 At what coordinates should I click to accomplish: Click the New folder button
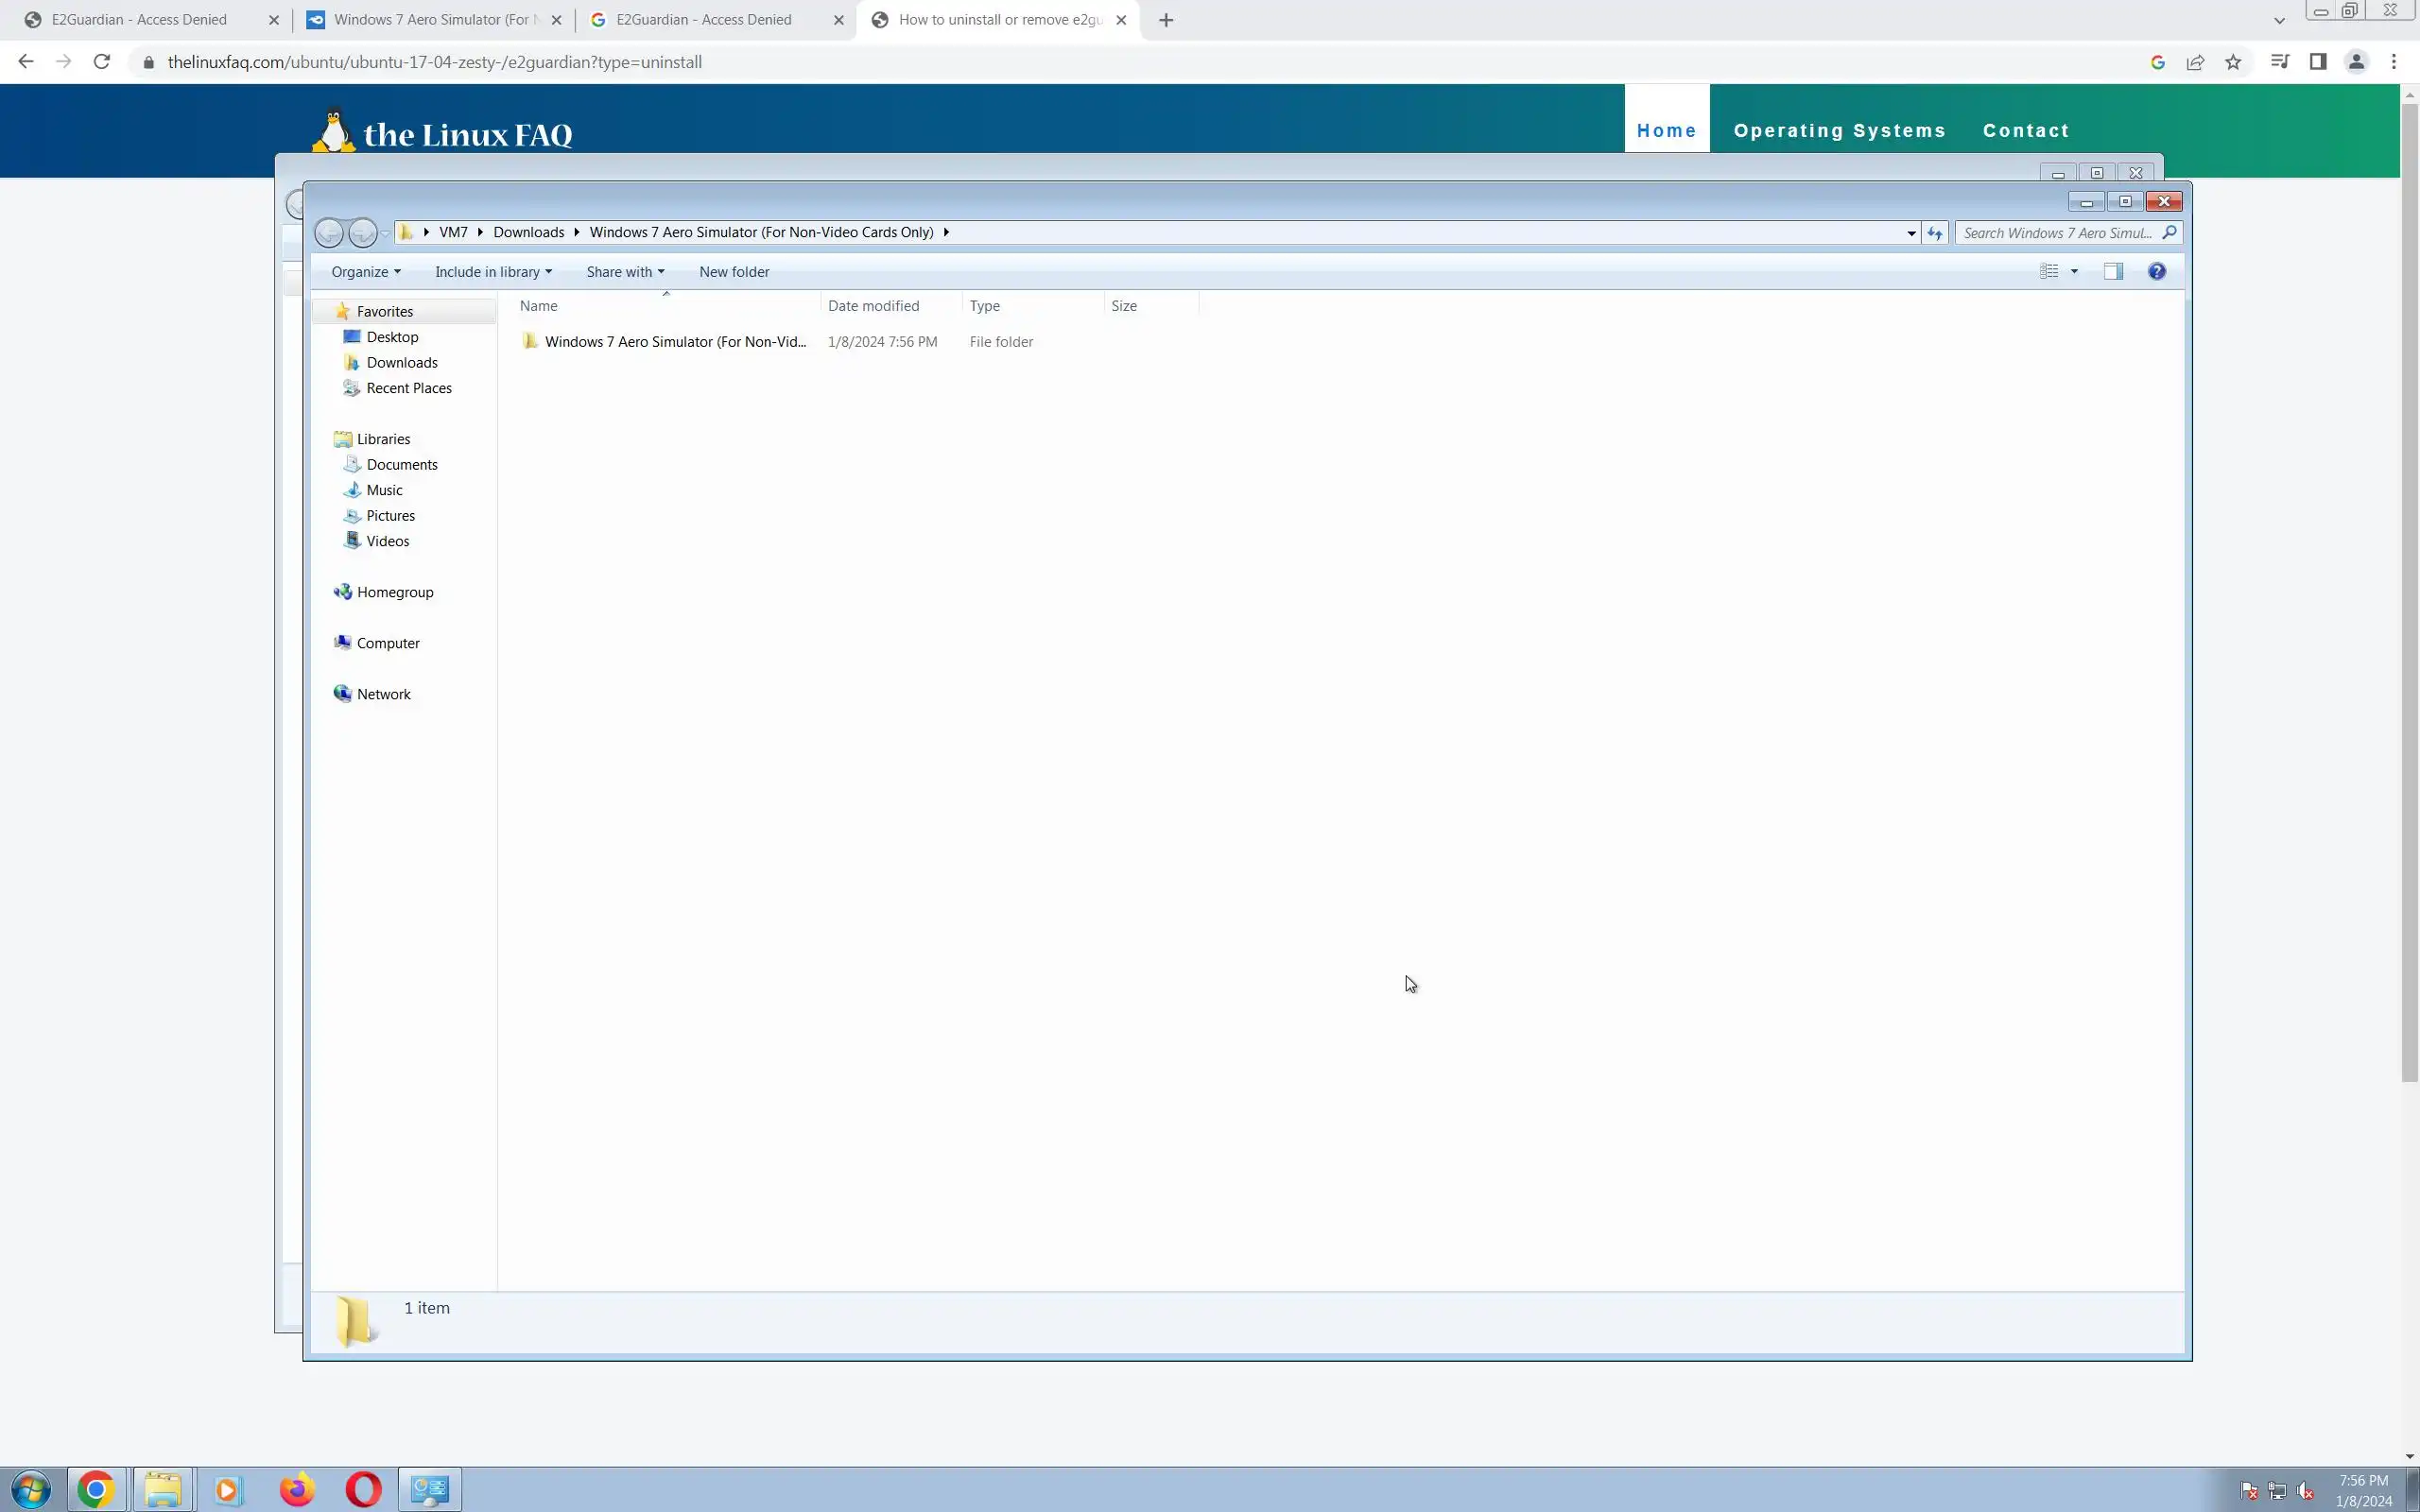click(734, 272)
